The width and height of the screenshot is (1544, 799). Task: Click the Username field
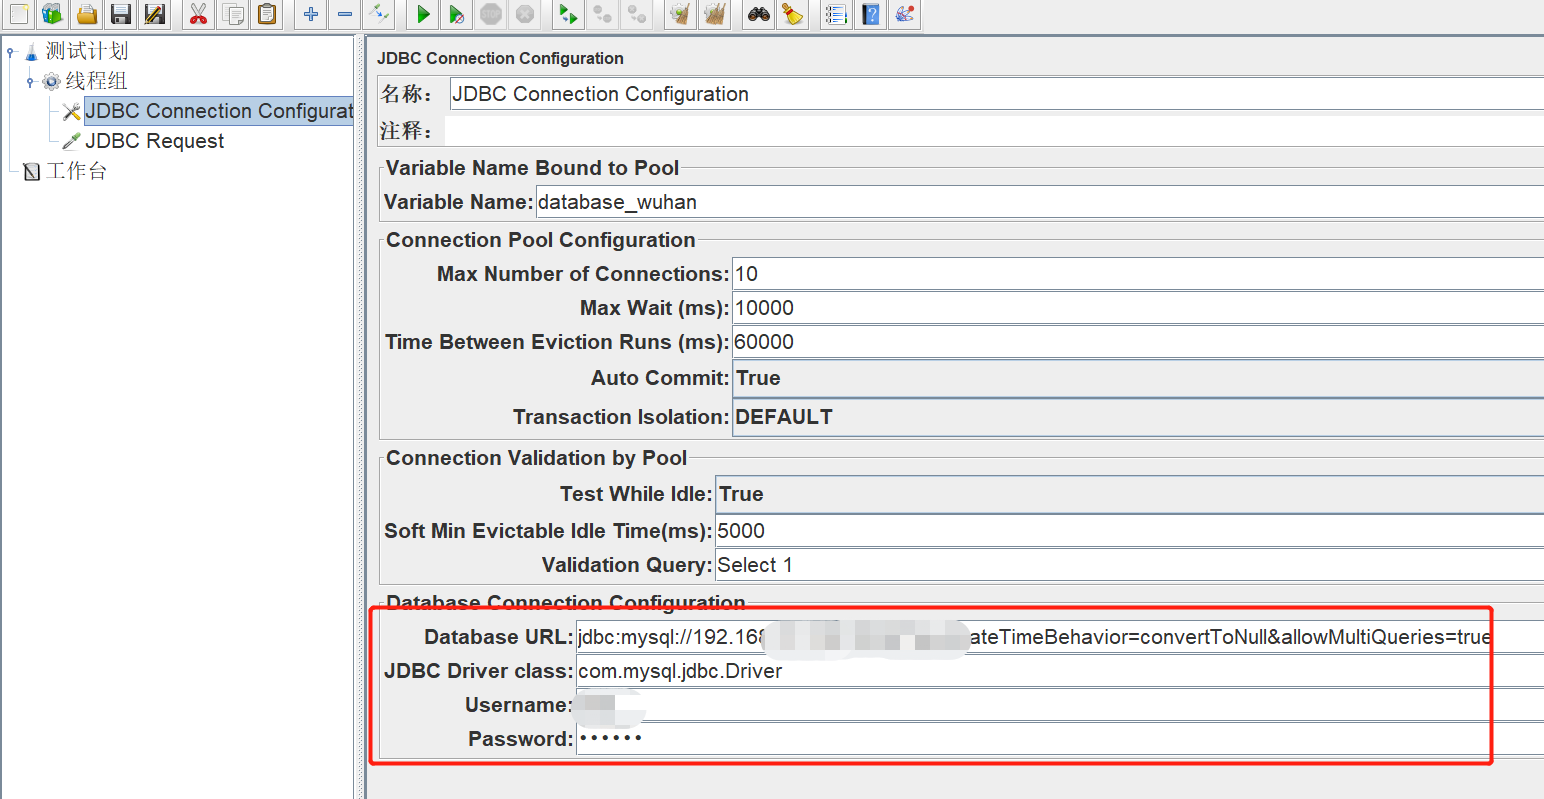click(1060, 705)
